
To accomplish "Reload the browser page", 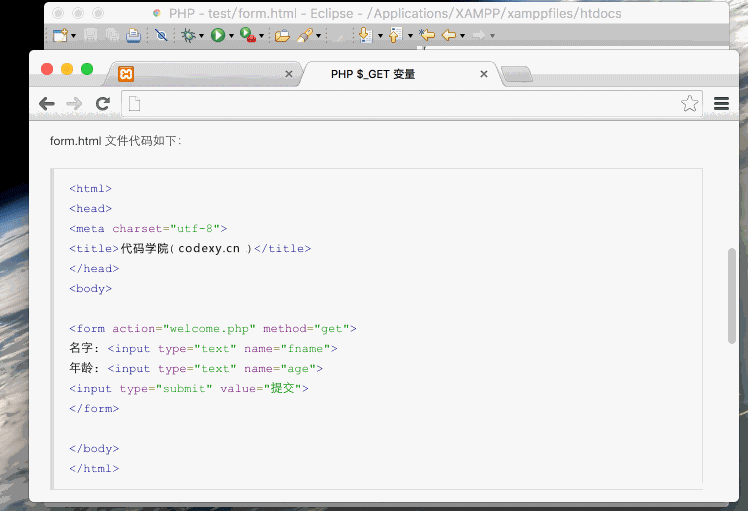I will 103,104.
